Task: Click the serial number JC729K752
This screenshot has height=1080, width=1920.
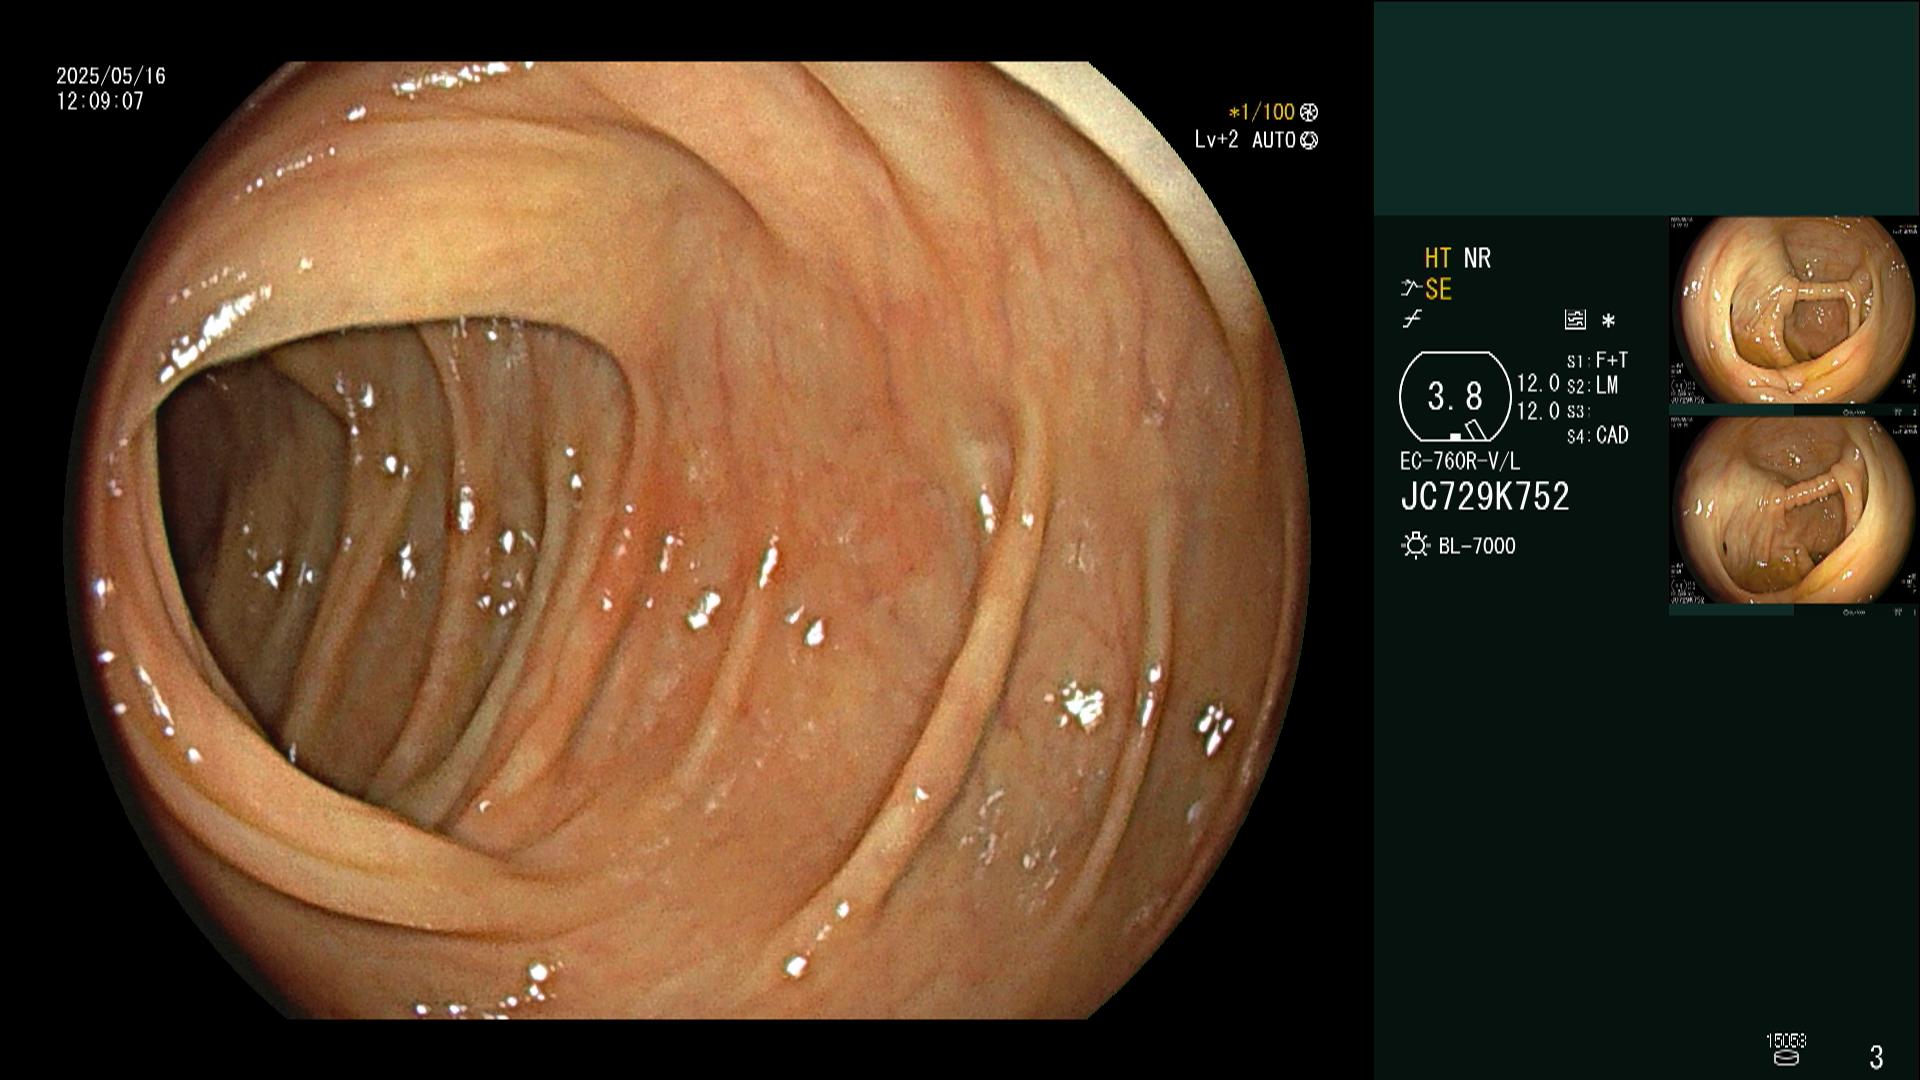Action: click(x=1485, y=497)
